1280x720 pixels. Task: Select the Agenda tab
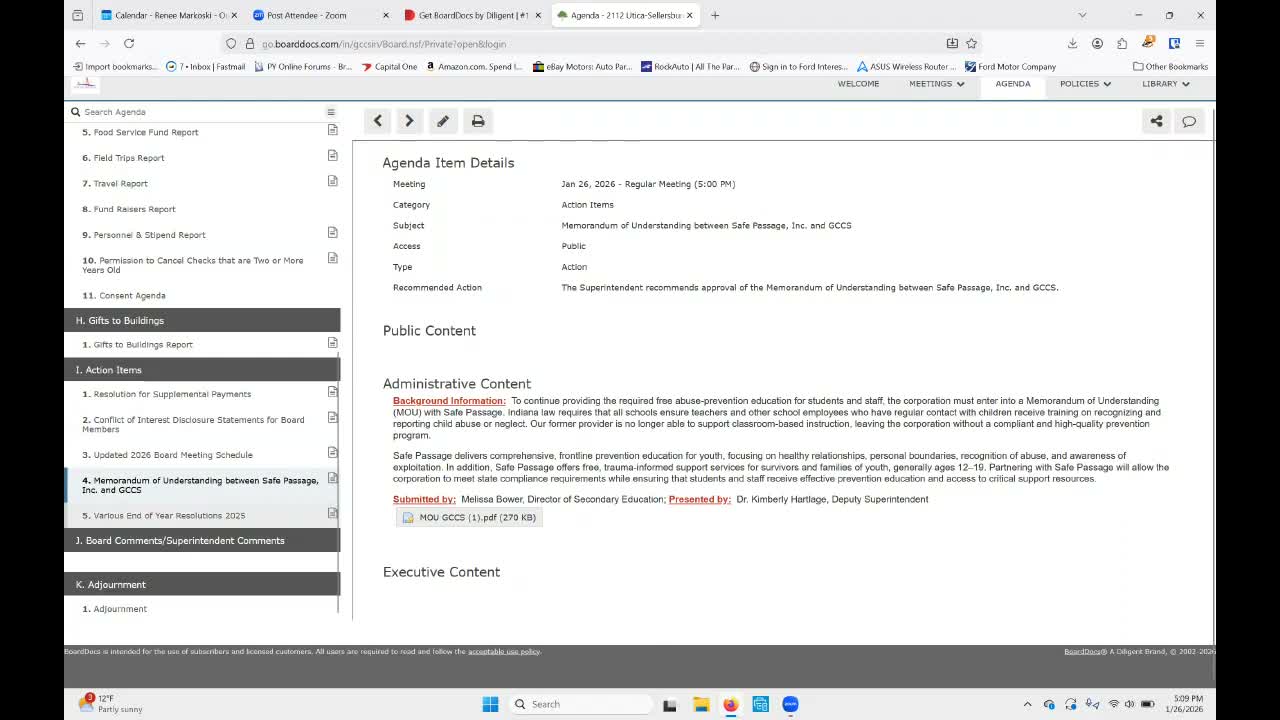pyautogui.click(x=1013, y=84)
